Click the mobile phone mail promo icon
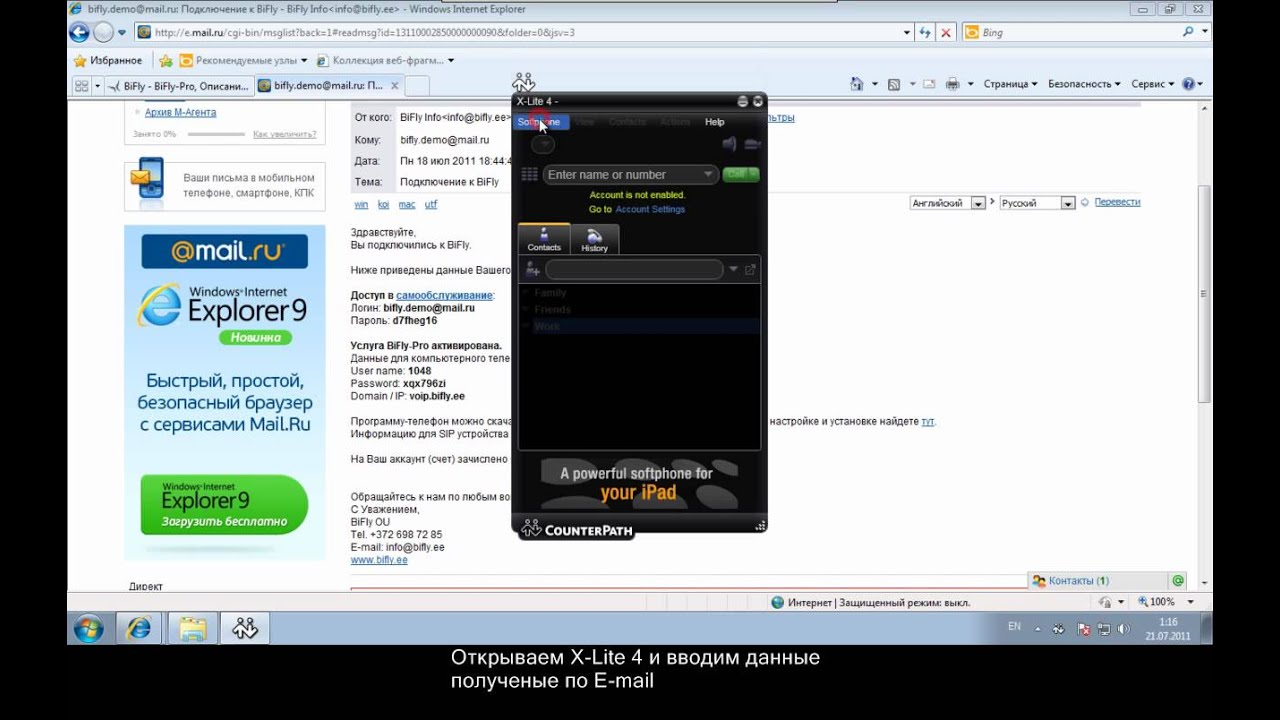Viewport: 1280px width, 720px height. tap(148, 181)
